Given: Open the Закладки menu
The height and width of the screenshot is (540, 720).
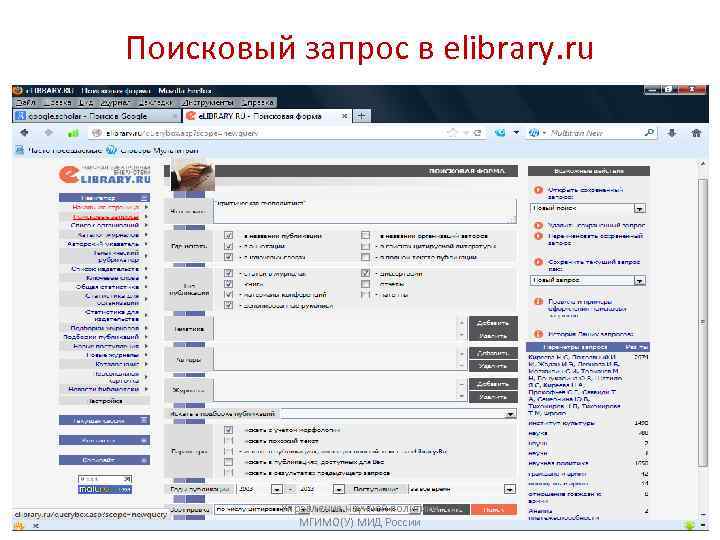Looking at the screenshot, I should pos(156,102).
